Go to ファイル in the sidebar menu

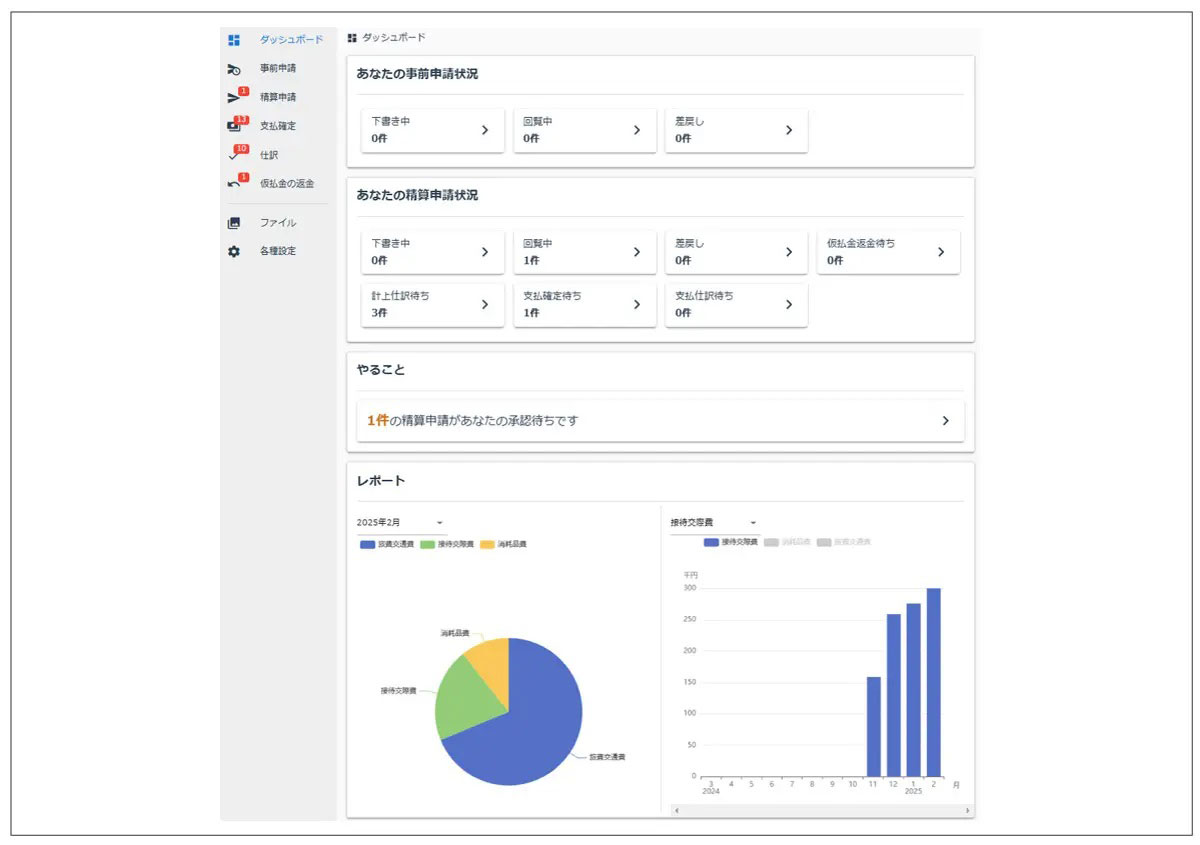click(278, 223)
